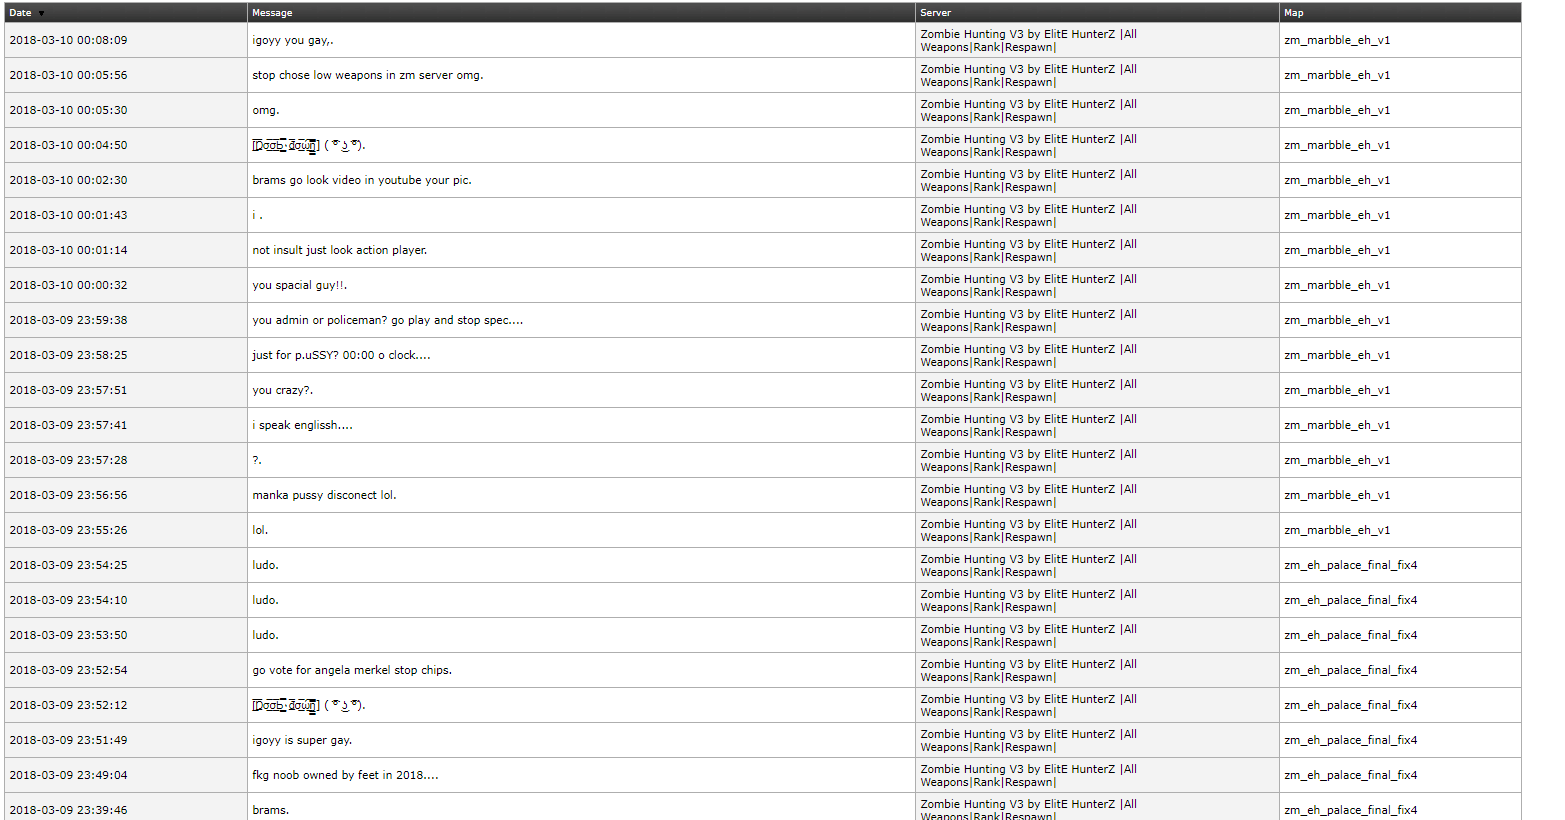Sort by the Date column header

(x=20, y=13)
